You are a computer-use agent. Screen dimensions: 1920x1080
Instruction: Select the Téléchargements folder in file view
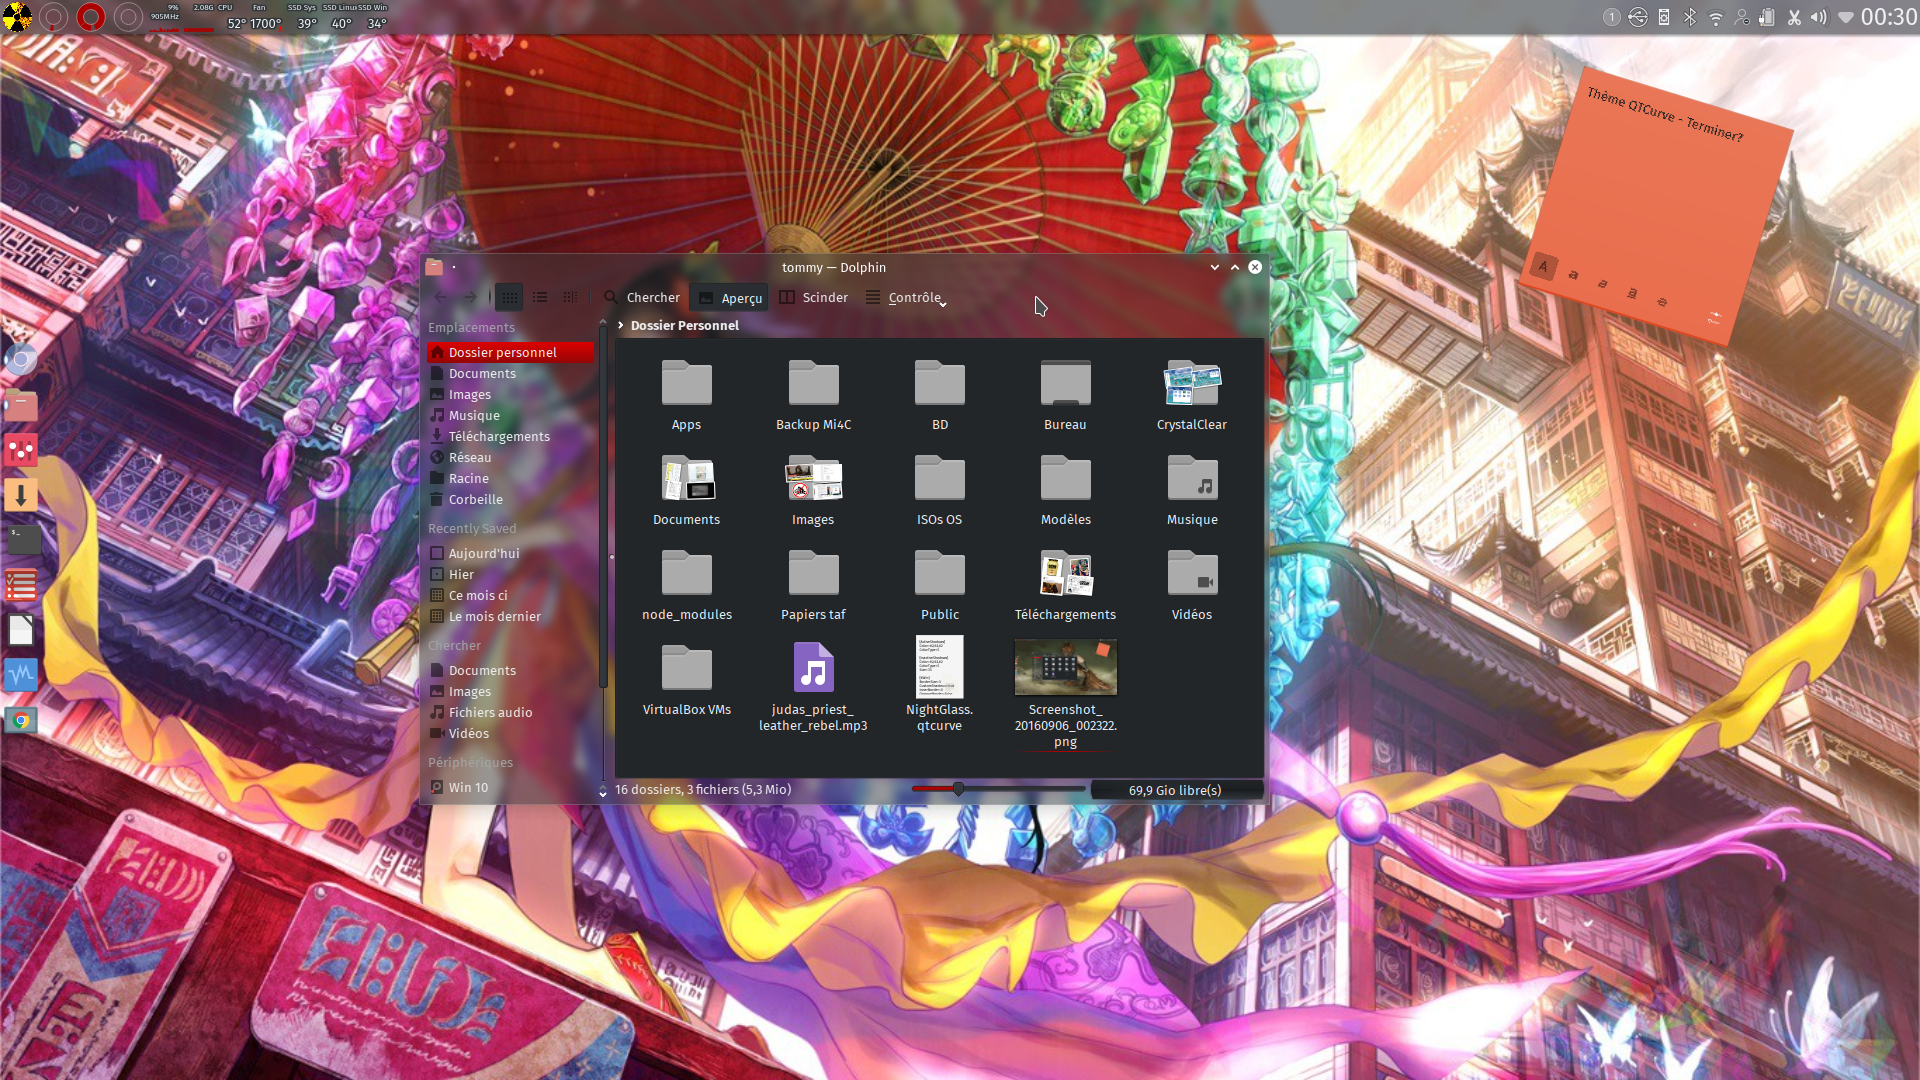click(x=1065, y=585)
